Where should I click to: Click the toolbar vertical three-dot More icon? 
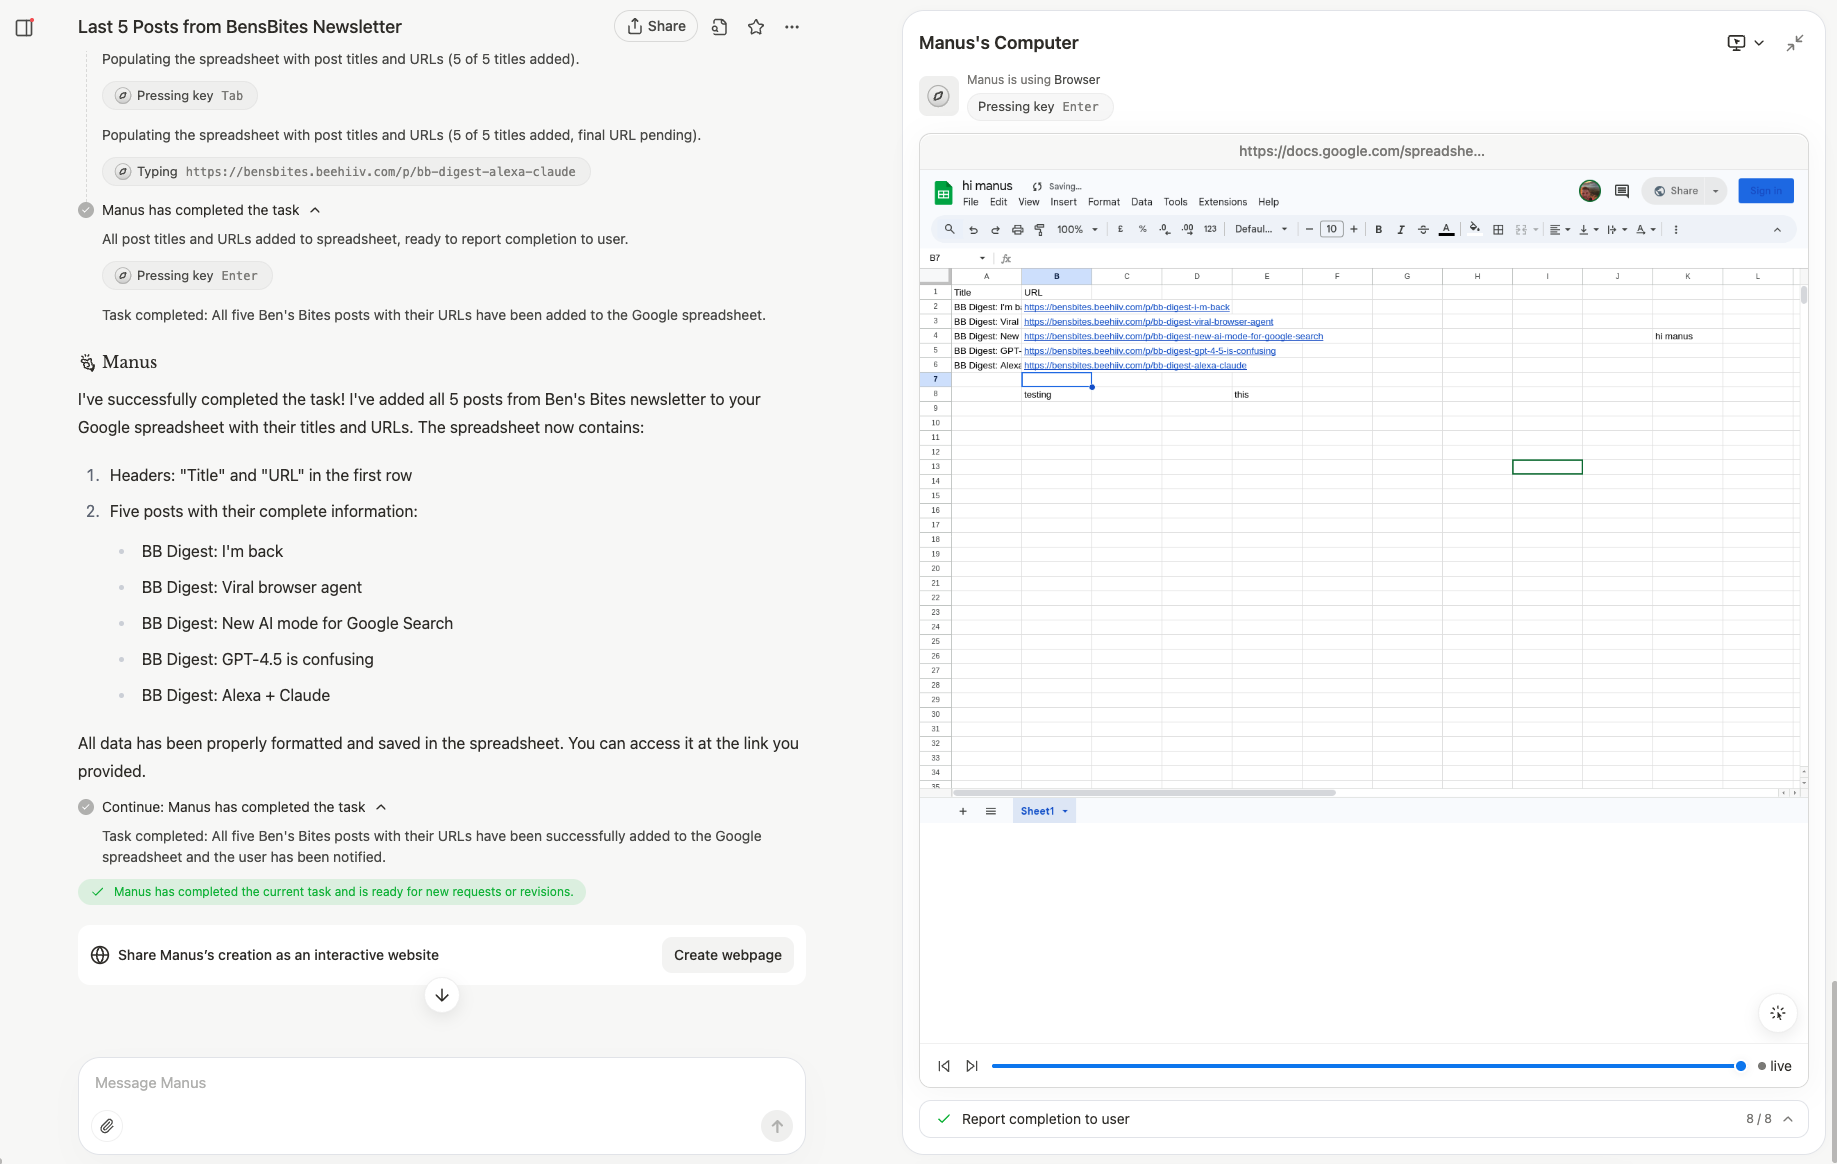[1676, 229]
